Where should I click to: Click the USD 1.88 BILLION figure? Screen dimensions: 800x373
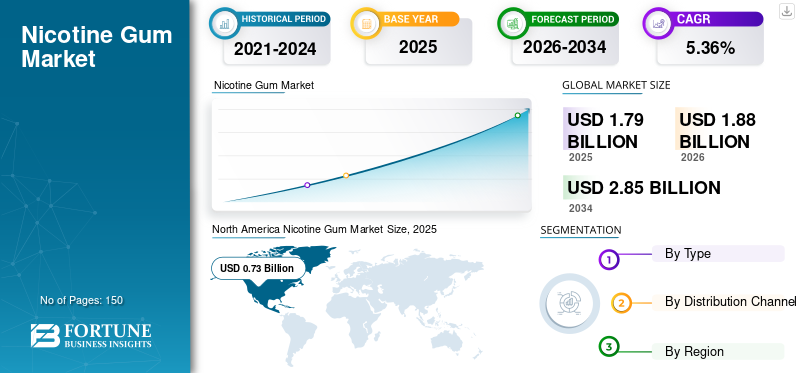click(717, 130)
